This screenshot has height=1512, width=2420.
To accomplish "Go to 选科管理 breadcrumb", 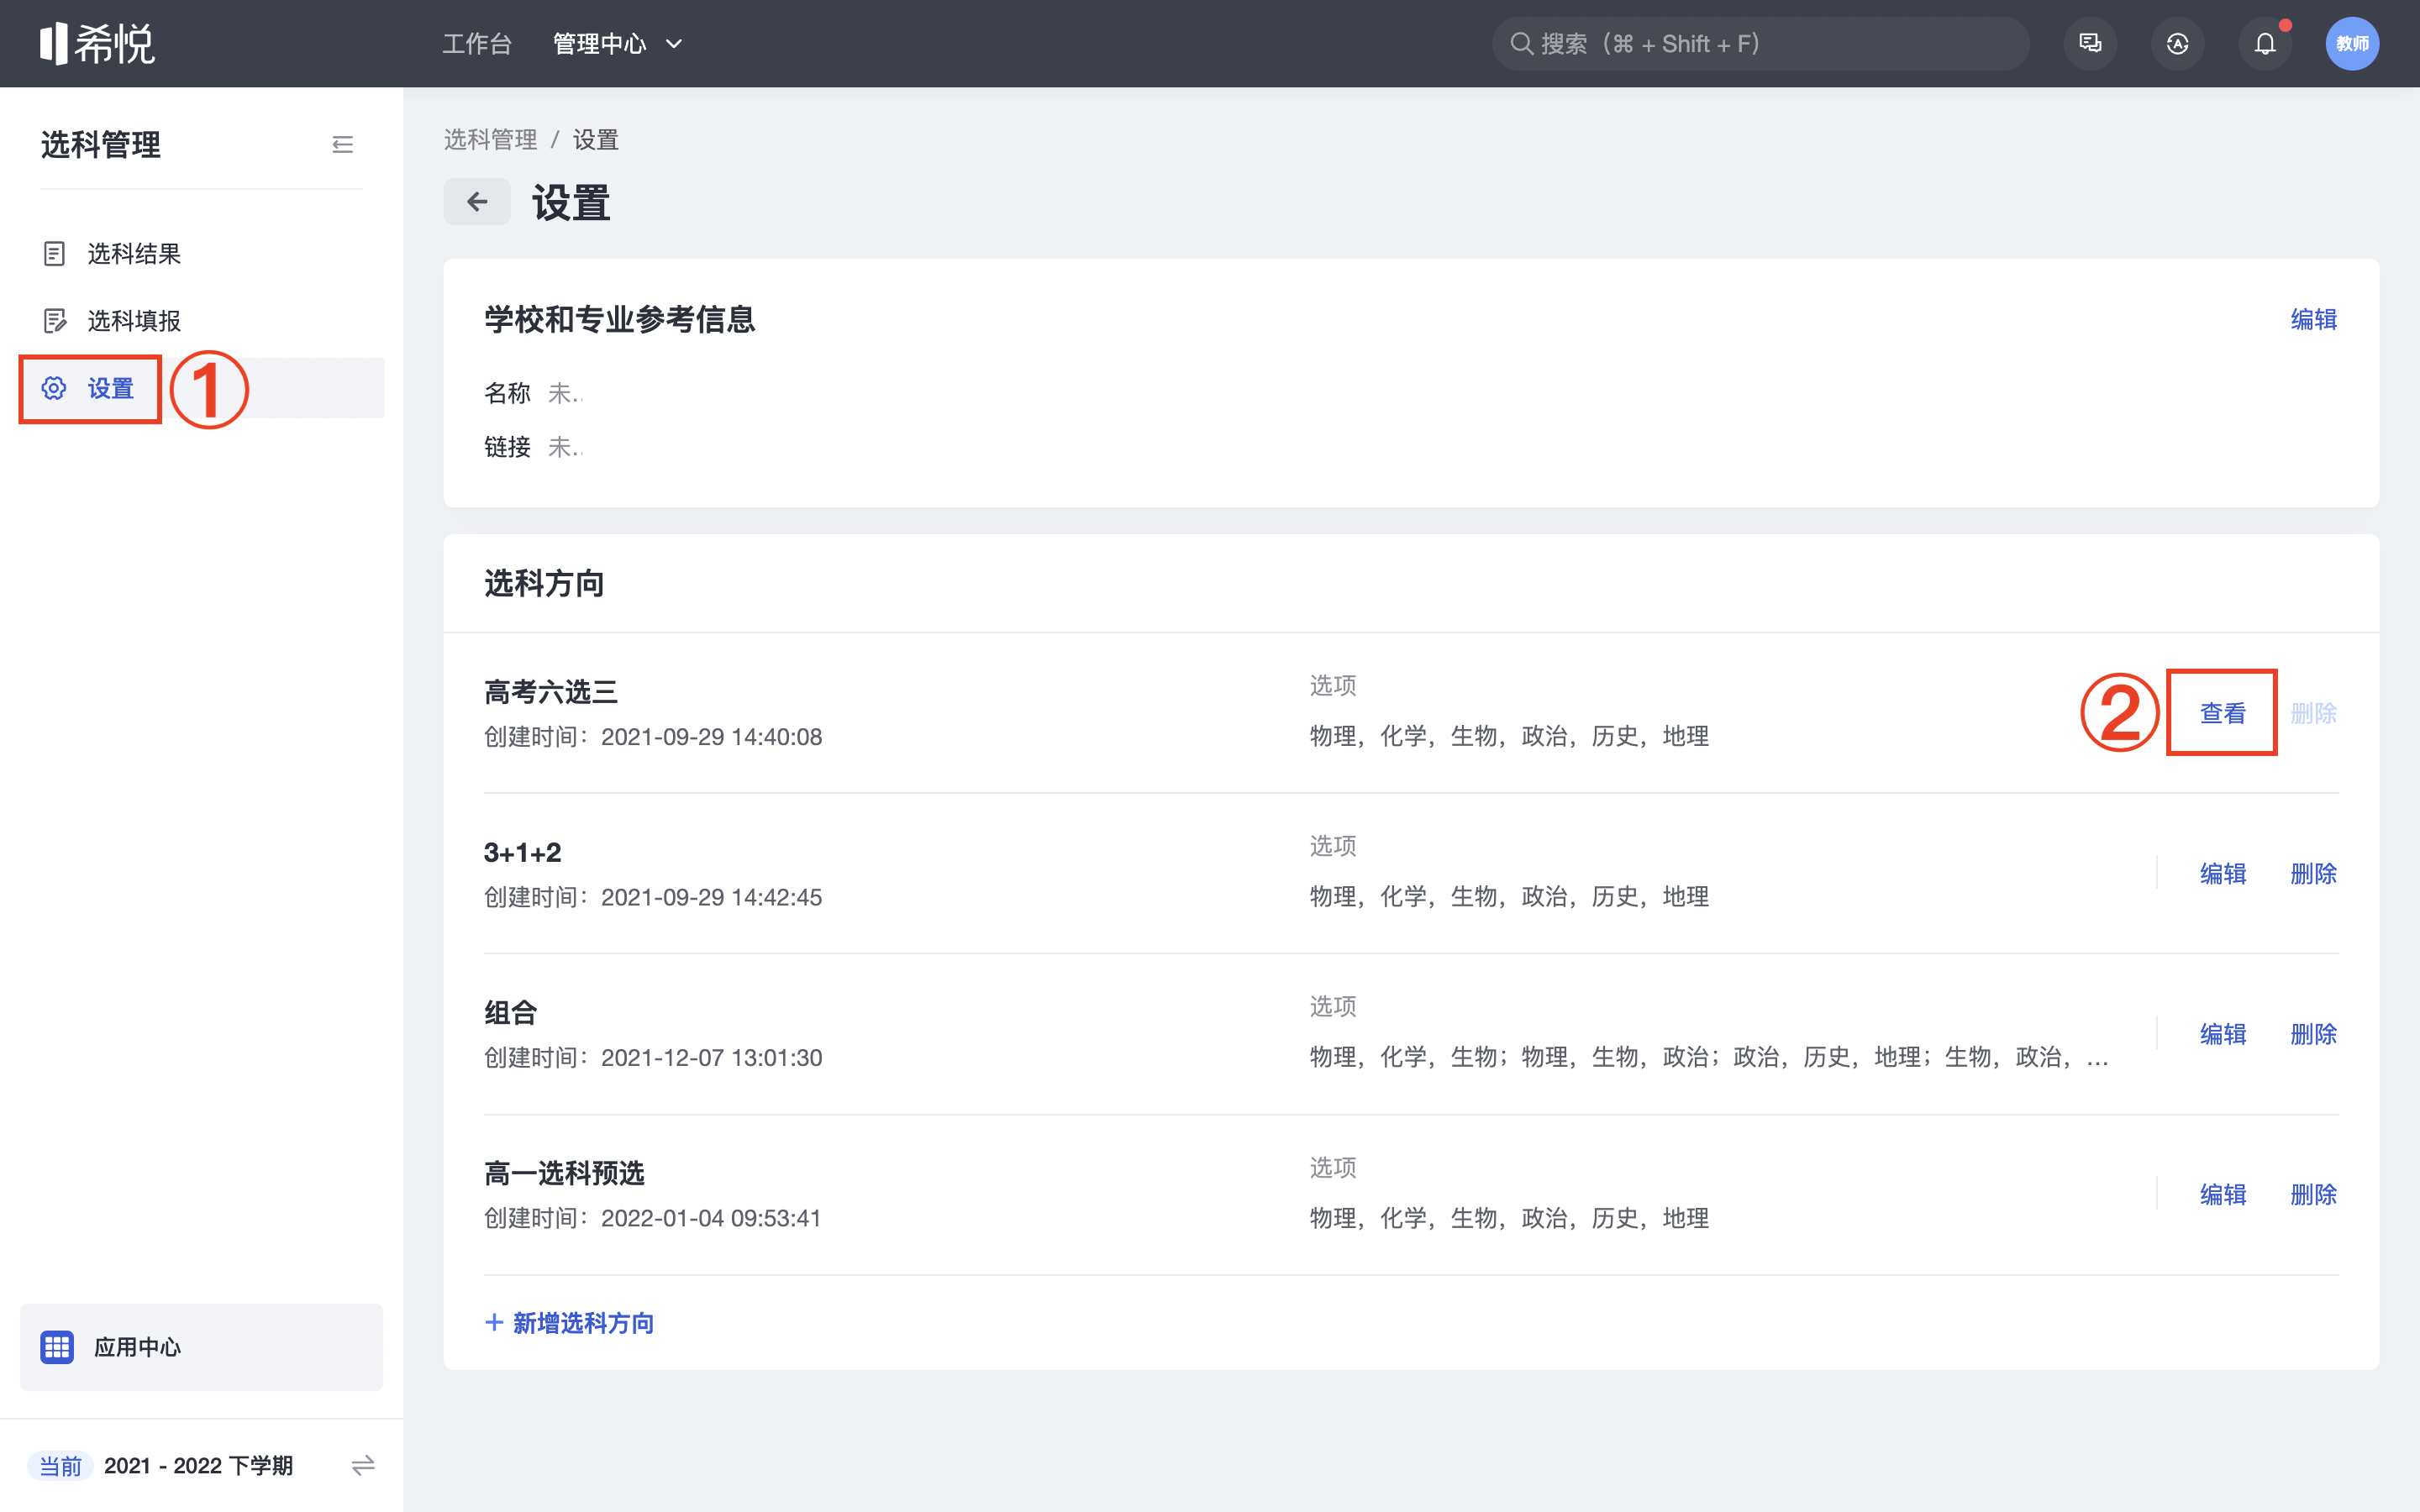I will point(490,140).
